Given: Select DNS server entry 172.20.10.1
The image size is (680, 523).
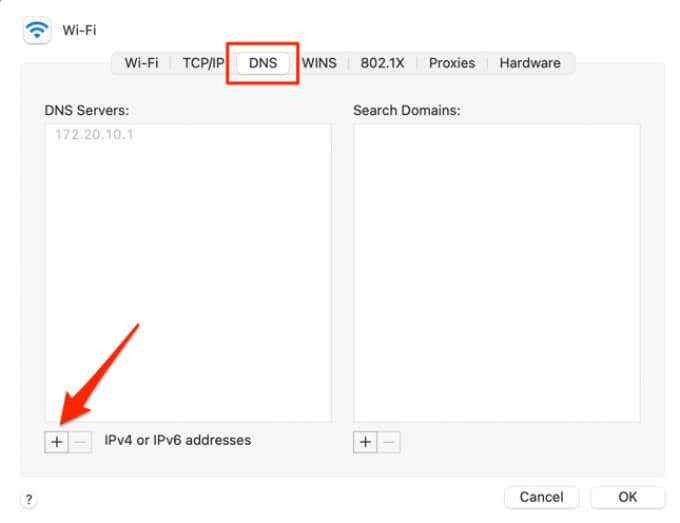Looking at the screenshot, I should point(95,135).
